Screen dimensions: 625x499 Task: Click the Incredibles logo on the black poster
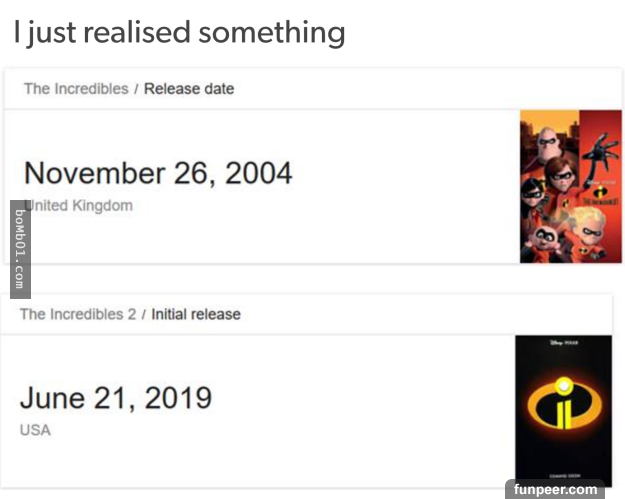point(563,406)
